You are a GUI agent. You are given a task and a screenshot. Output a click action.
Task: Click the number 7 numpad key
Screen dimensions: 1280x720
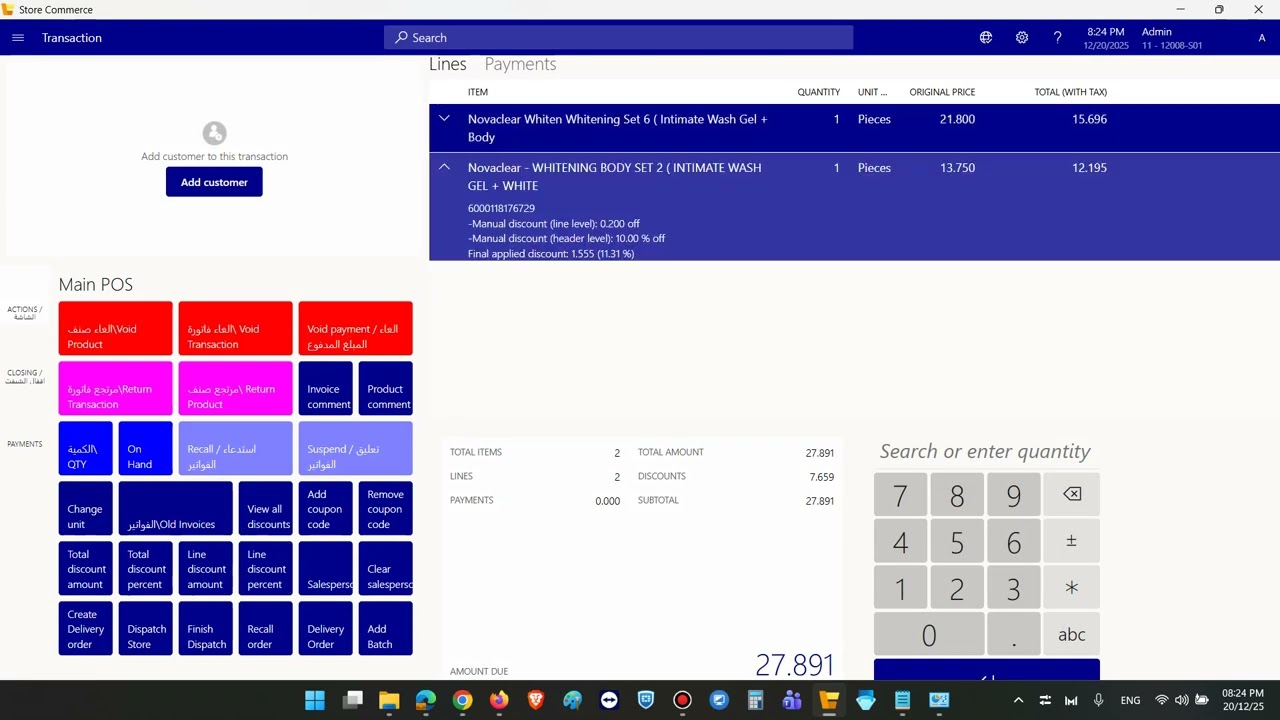point(900,494)
